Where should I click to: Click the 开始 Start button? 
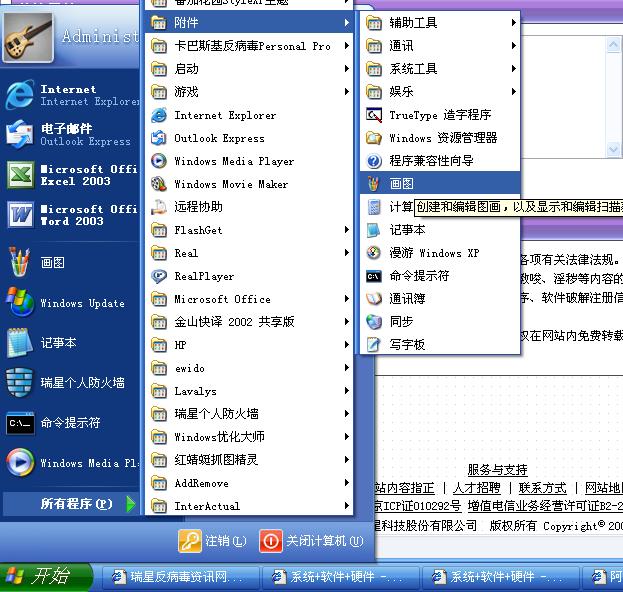point(44,577)
